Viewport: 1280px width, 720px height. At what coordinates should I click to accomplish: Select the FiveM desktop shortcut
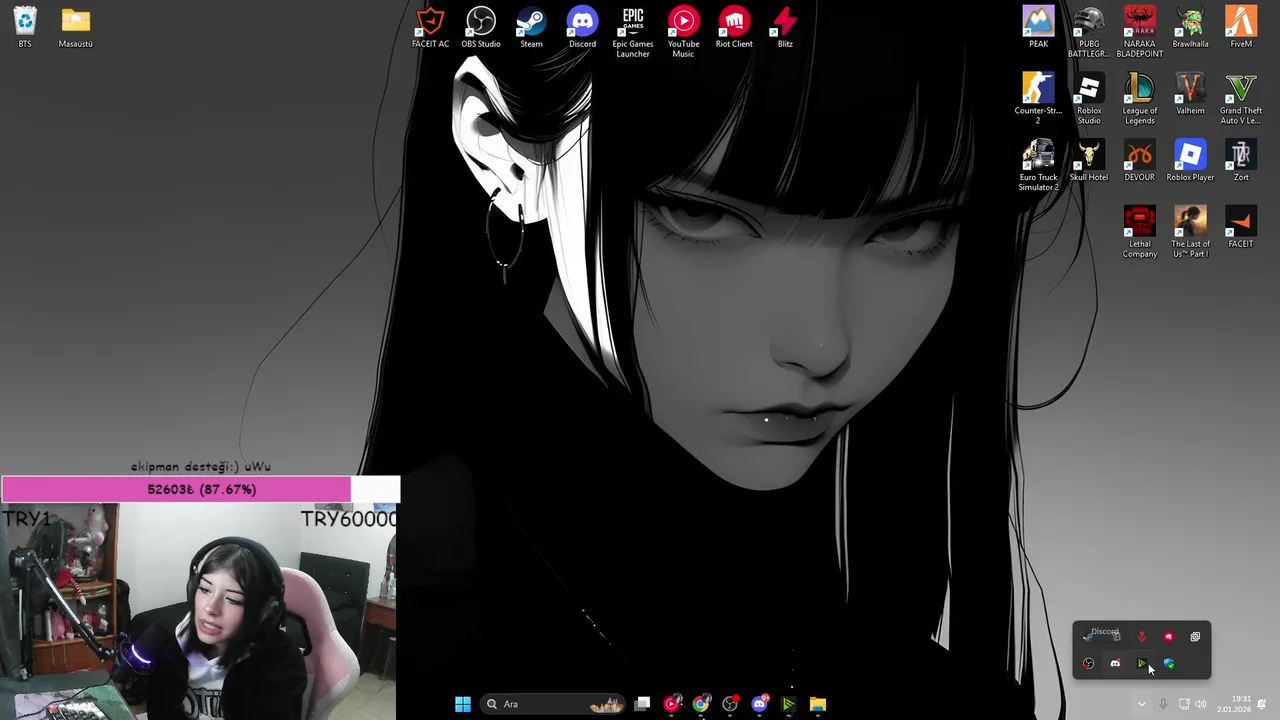(x=1241, y=27)
